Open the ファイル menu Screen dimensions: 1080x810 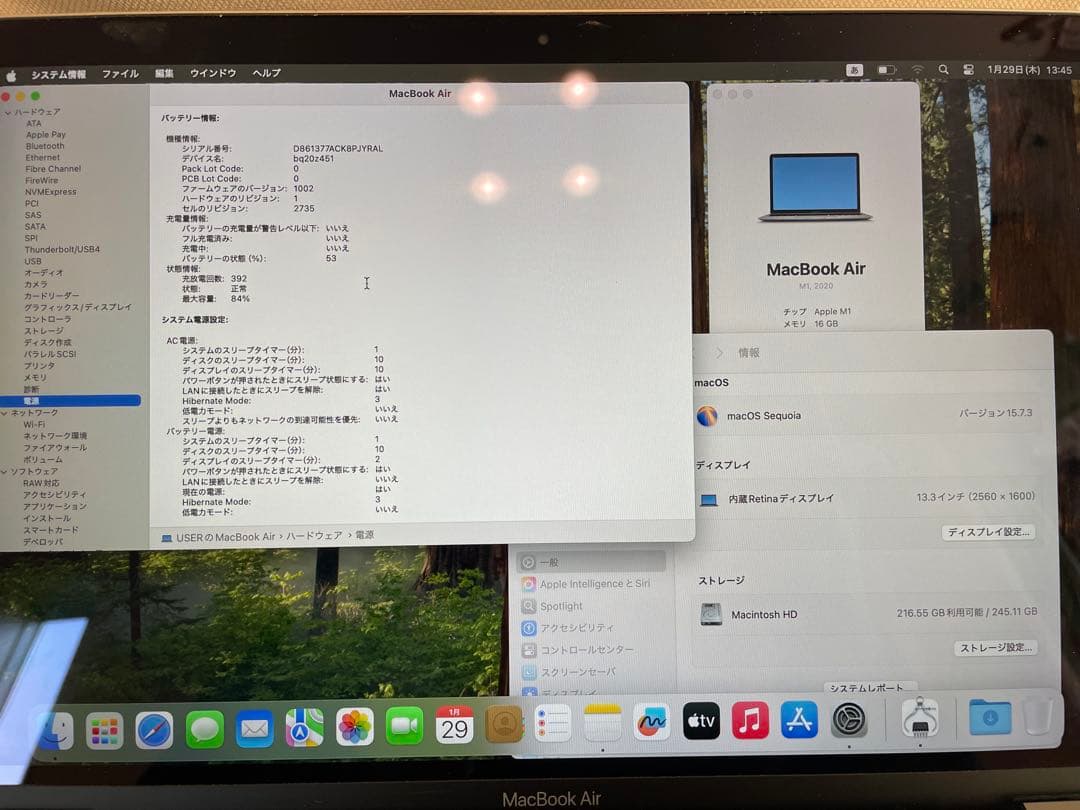pos(122,72)
